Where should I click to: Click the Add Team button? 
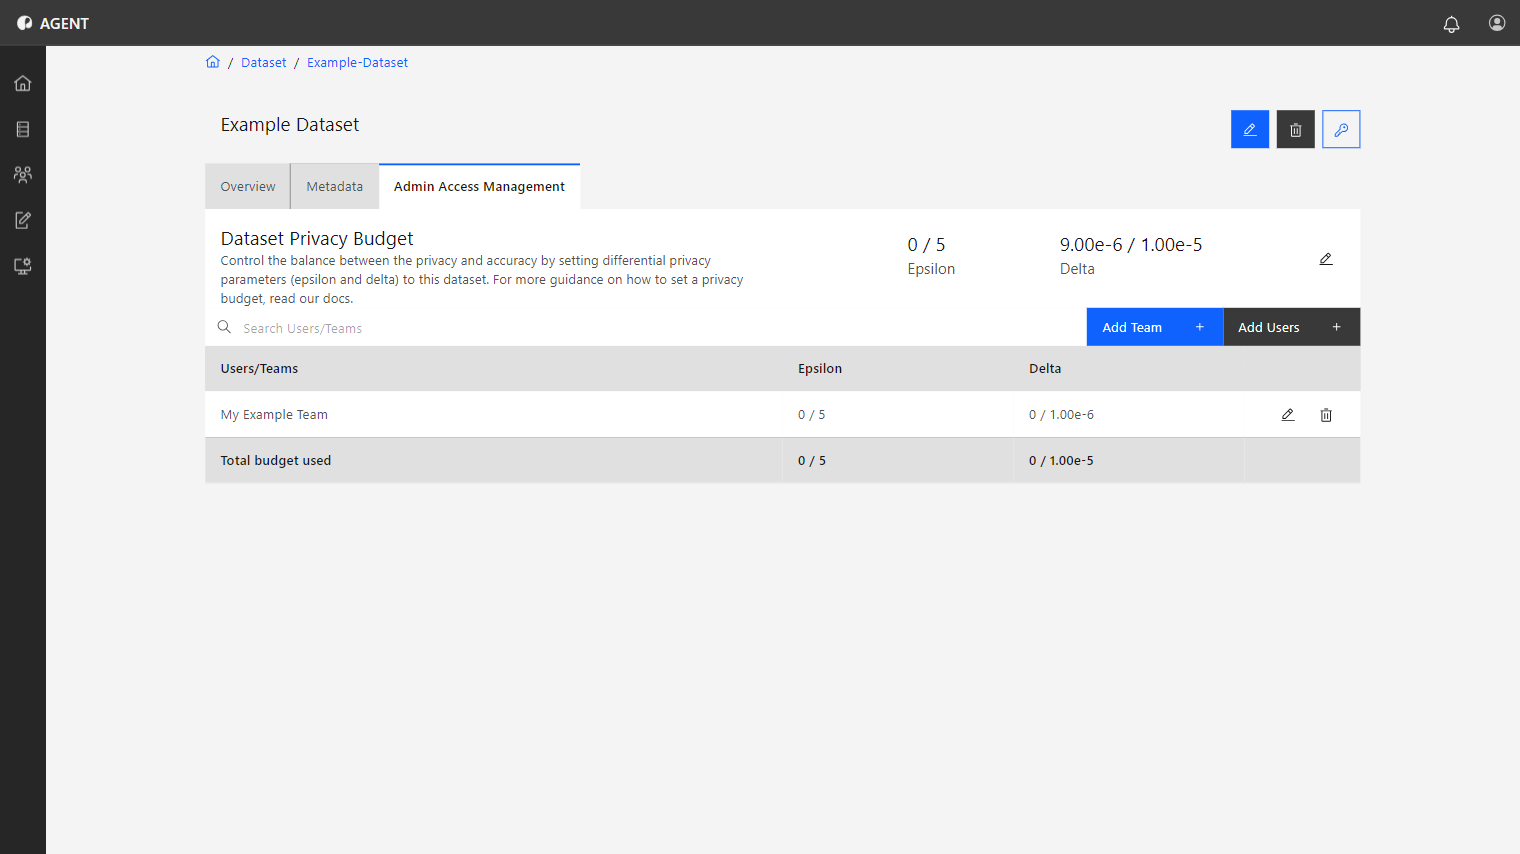coord(1155,327)
